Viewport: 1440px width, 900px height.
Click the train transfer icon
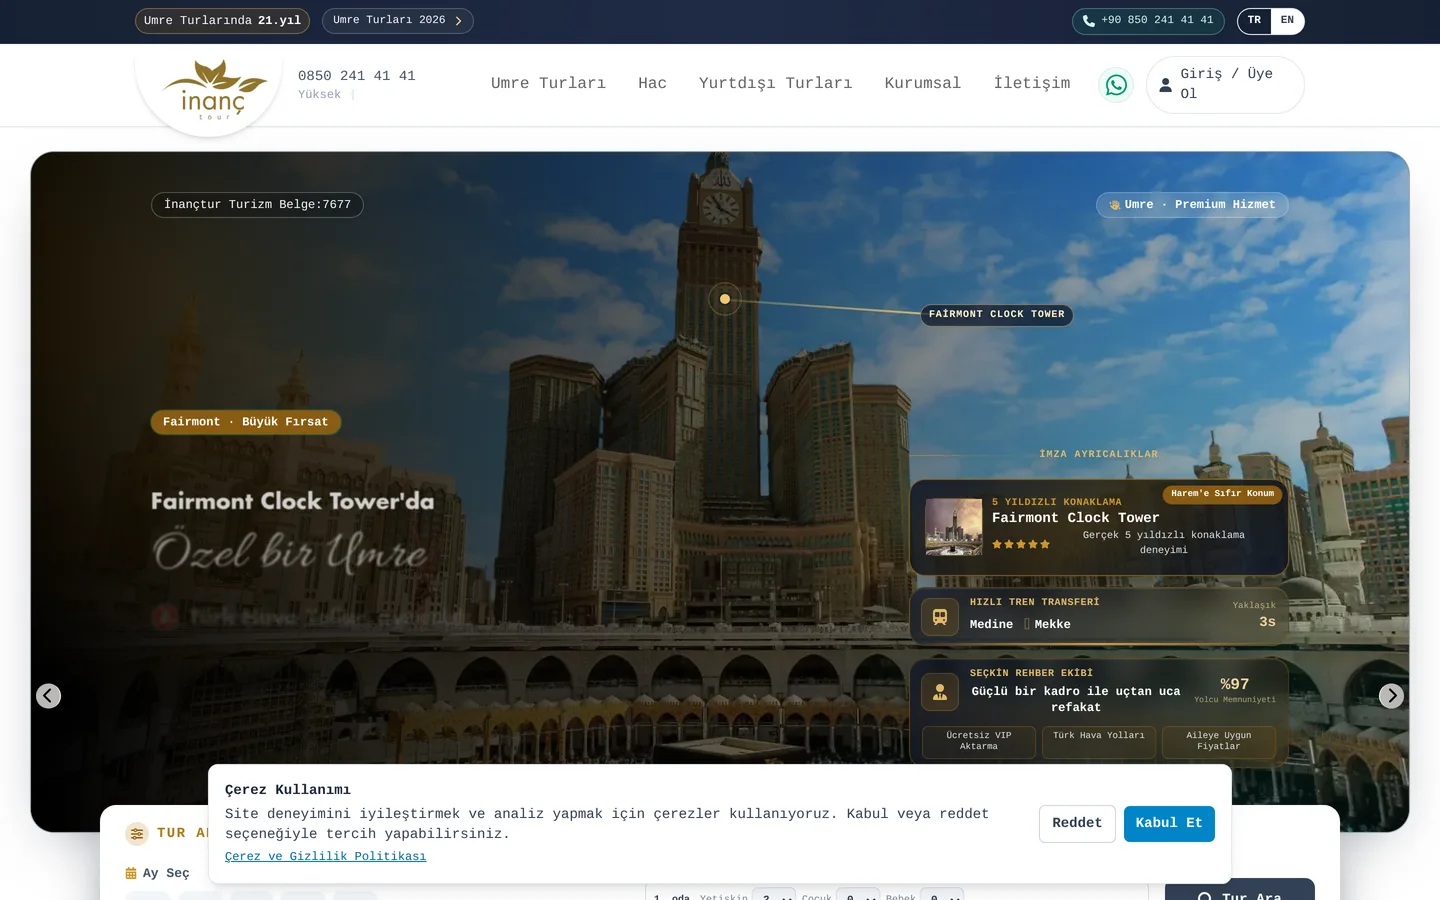click(x=940, y=617)
